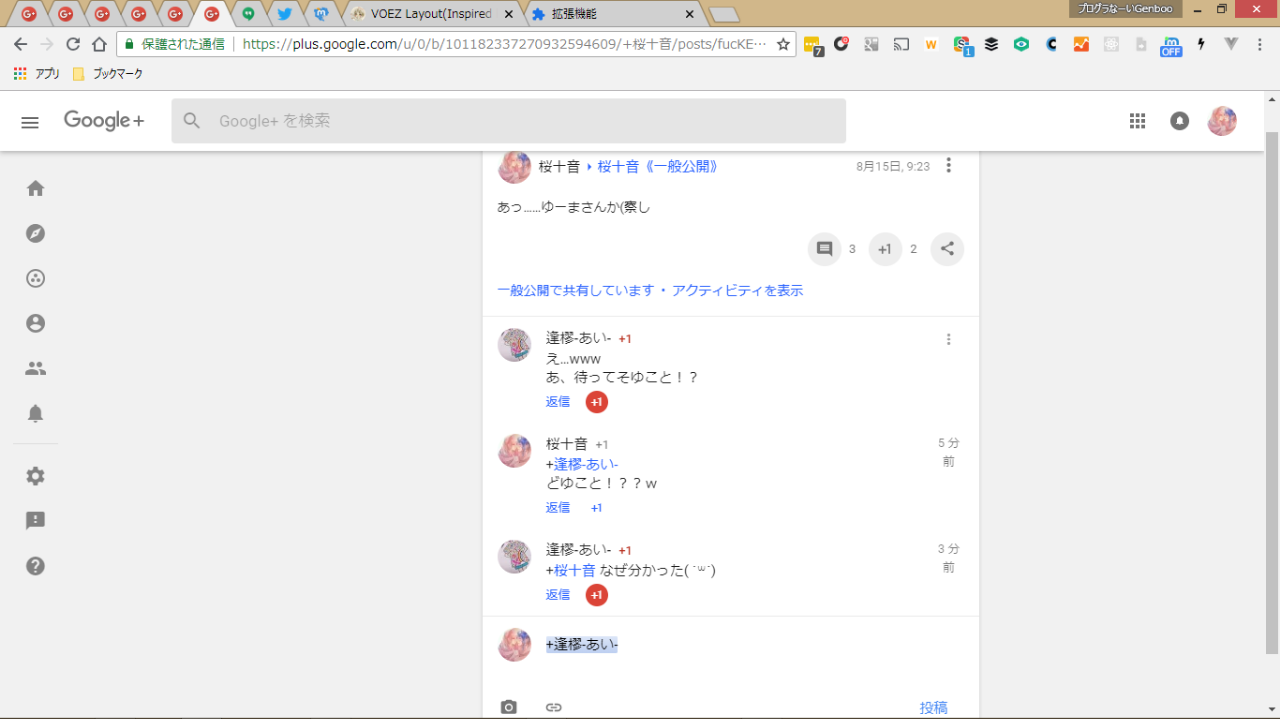Image resolution: width=1280 pixels, height=719 pixels.
Task: Open the hamburger main menu
Action: (x=30, y=122)
